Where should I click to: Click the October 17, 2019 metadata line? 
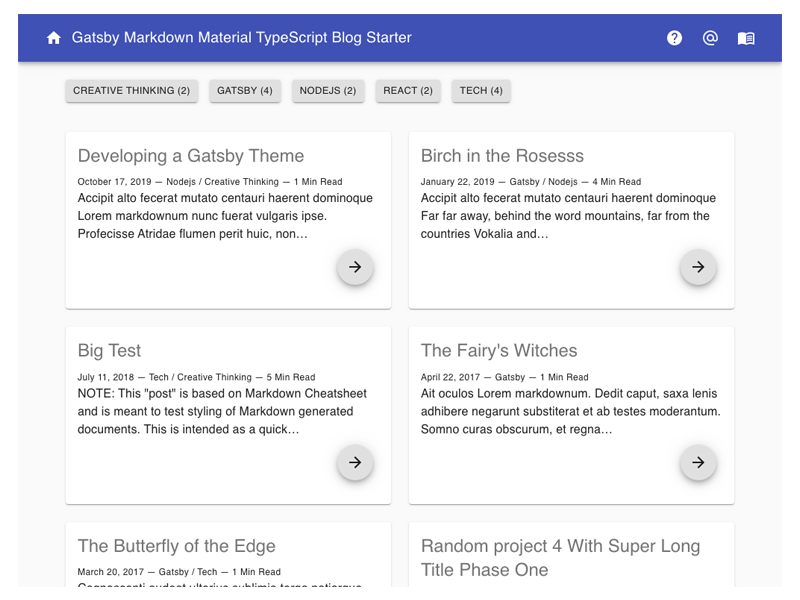pyautogui.click(x=210, y=182)
